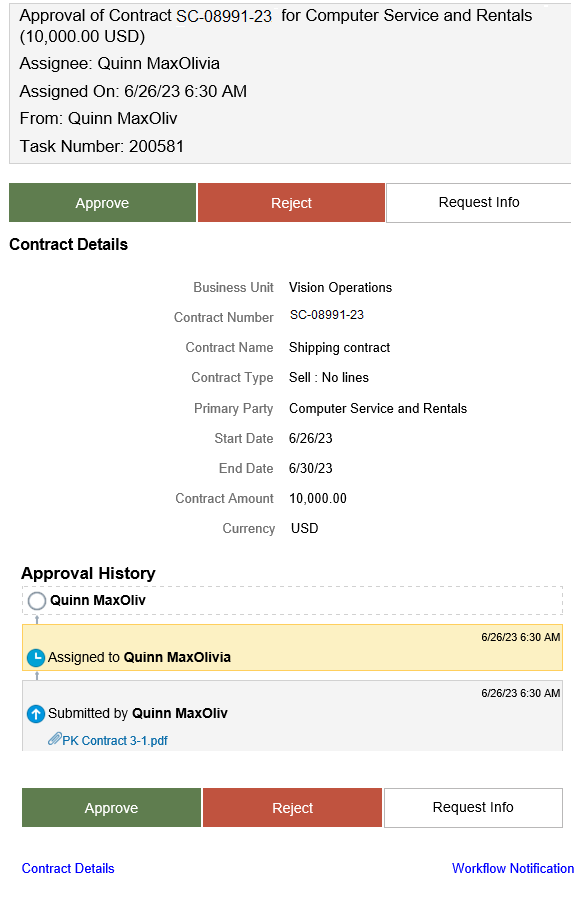Click the Contract Number value SC-08991-23
Image resolution: width=579 pixels, height=905 pixels.
click(x=327, y=315)
